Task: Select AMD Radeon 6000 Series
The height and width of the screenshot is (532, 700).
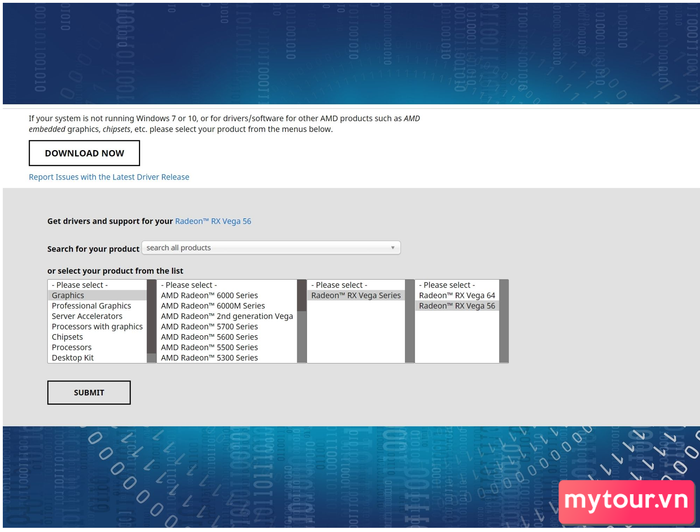Action: click(x=227, y=295)
